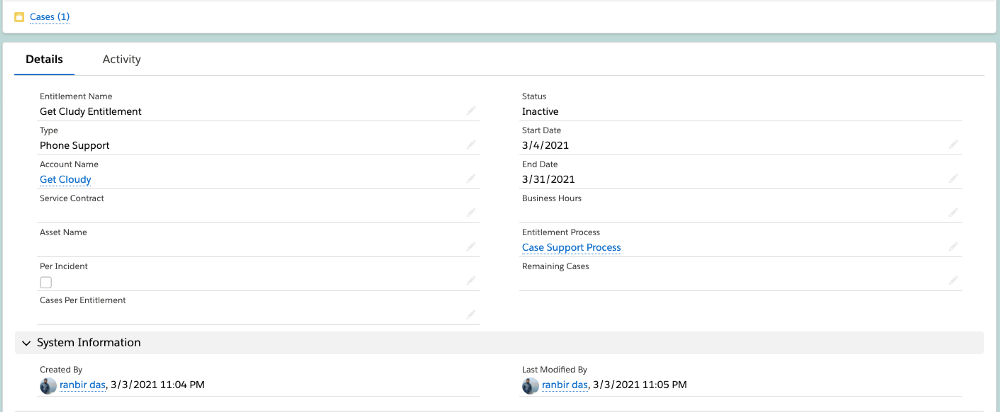The image size is (1000, 412).
Task: Edit the Type field pencil icon
Action: click(471, 145)
